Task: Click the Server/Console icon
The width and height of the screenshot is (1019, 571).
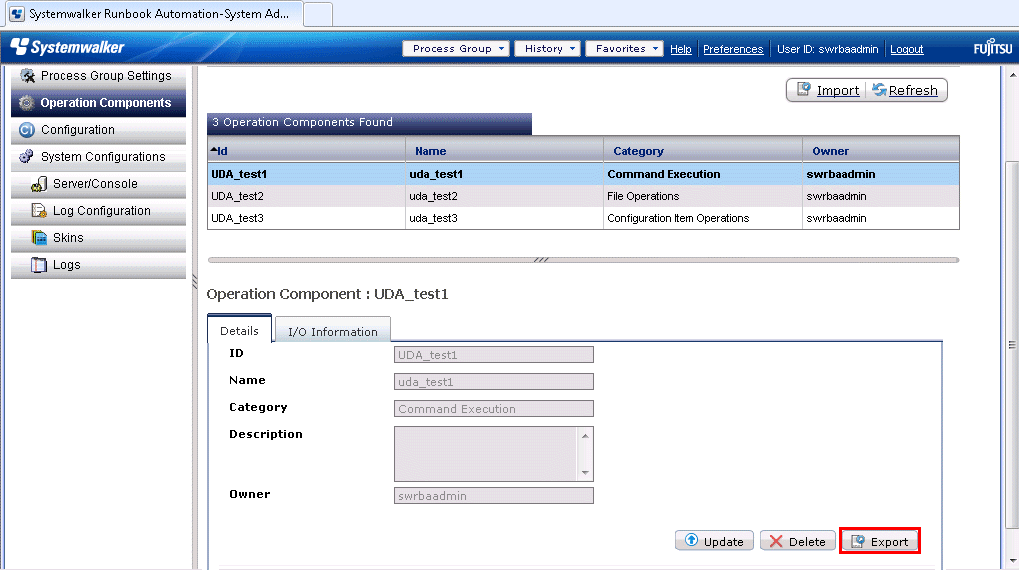Action: pyautogui.click(x=39, y=184)
